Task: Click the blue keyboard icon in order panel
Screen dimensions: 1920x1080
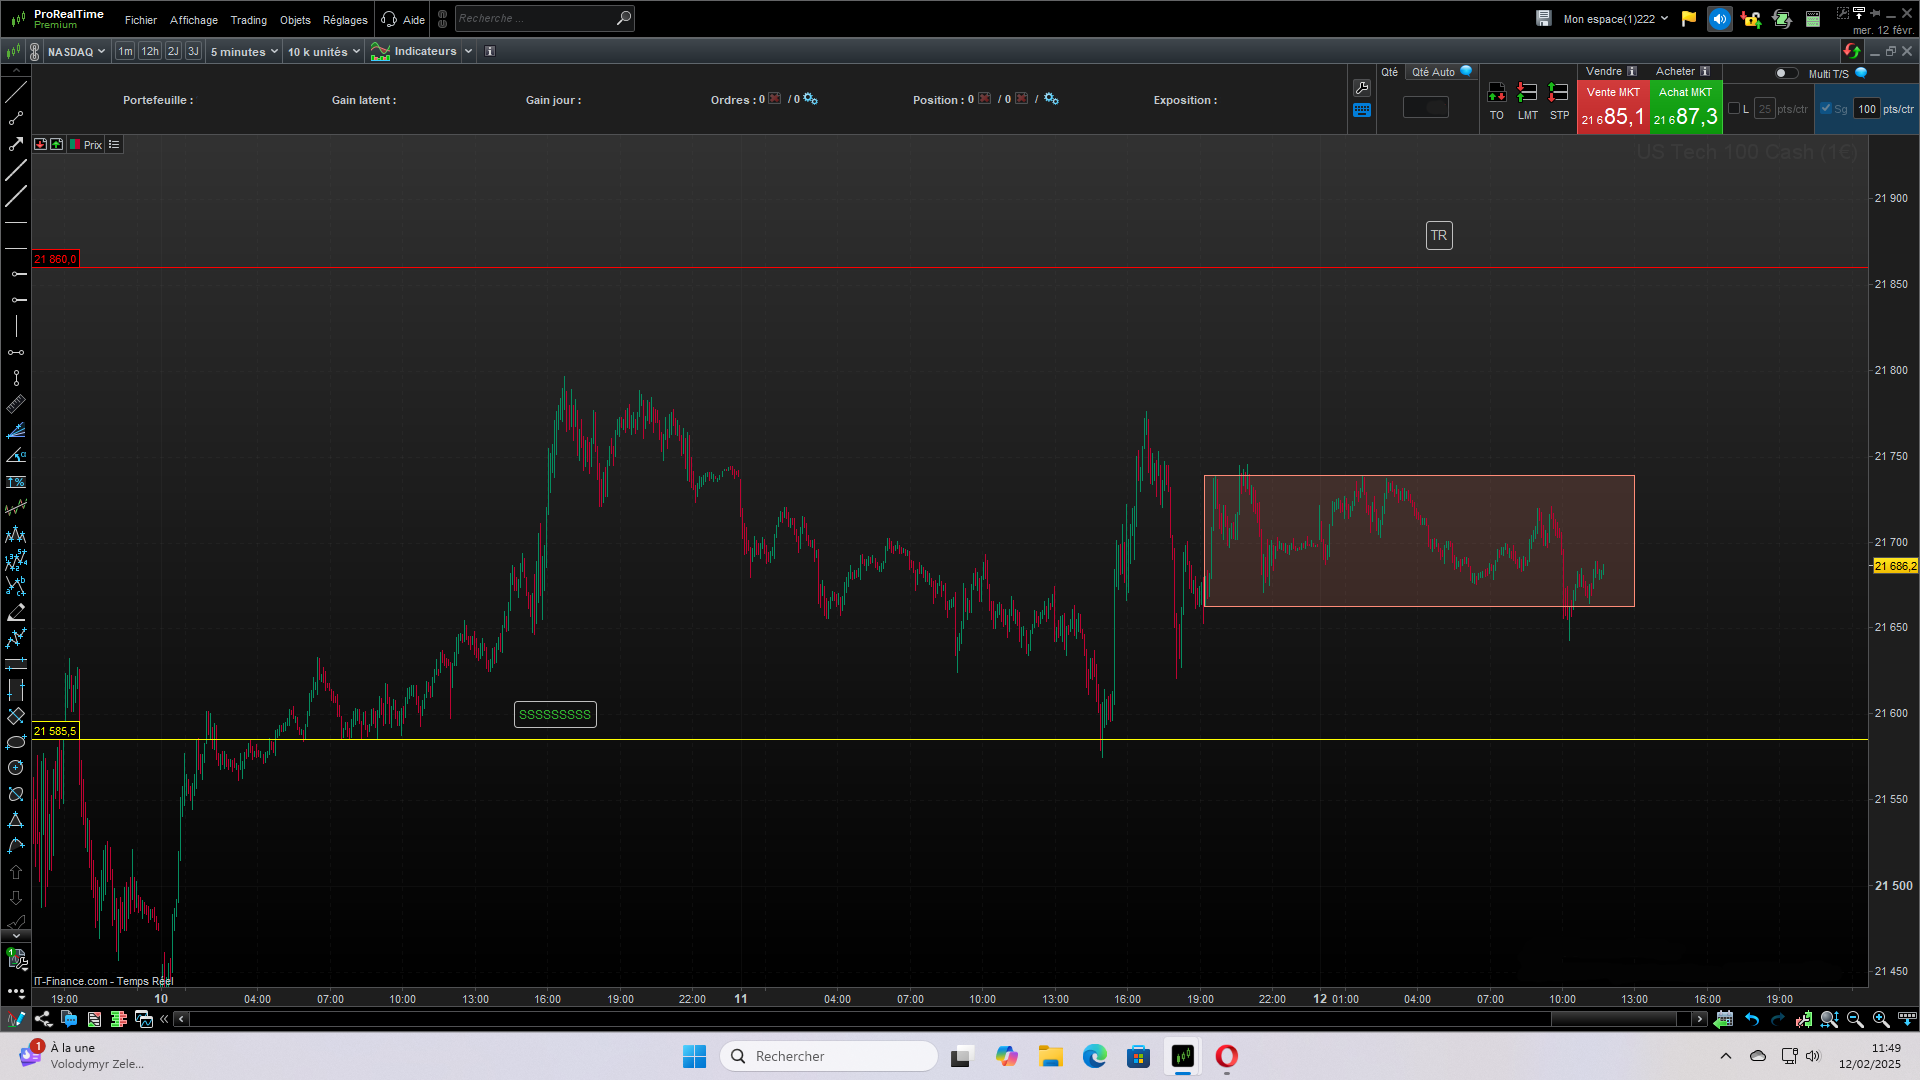Action: click(1361, 111)
